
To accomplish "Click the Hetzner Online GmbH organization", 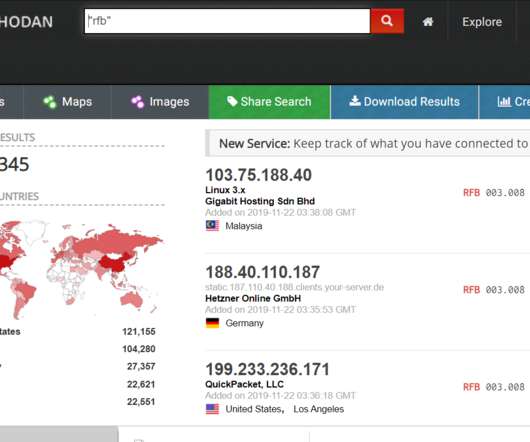I will (x=253, y=298).
